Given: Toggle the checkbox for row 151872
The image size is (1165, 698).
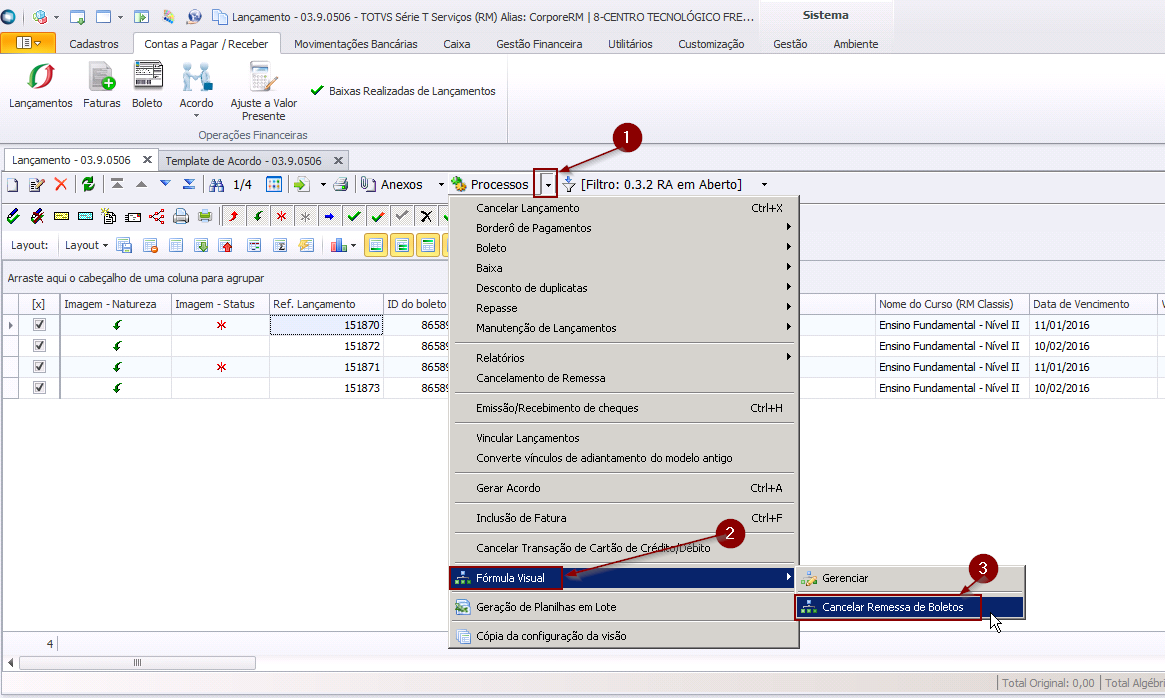Looking at the screenshot, I should click(x=40, y=346).
